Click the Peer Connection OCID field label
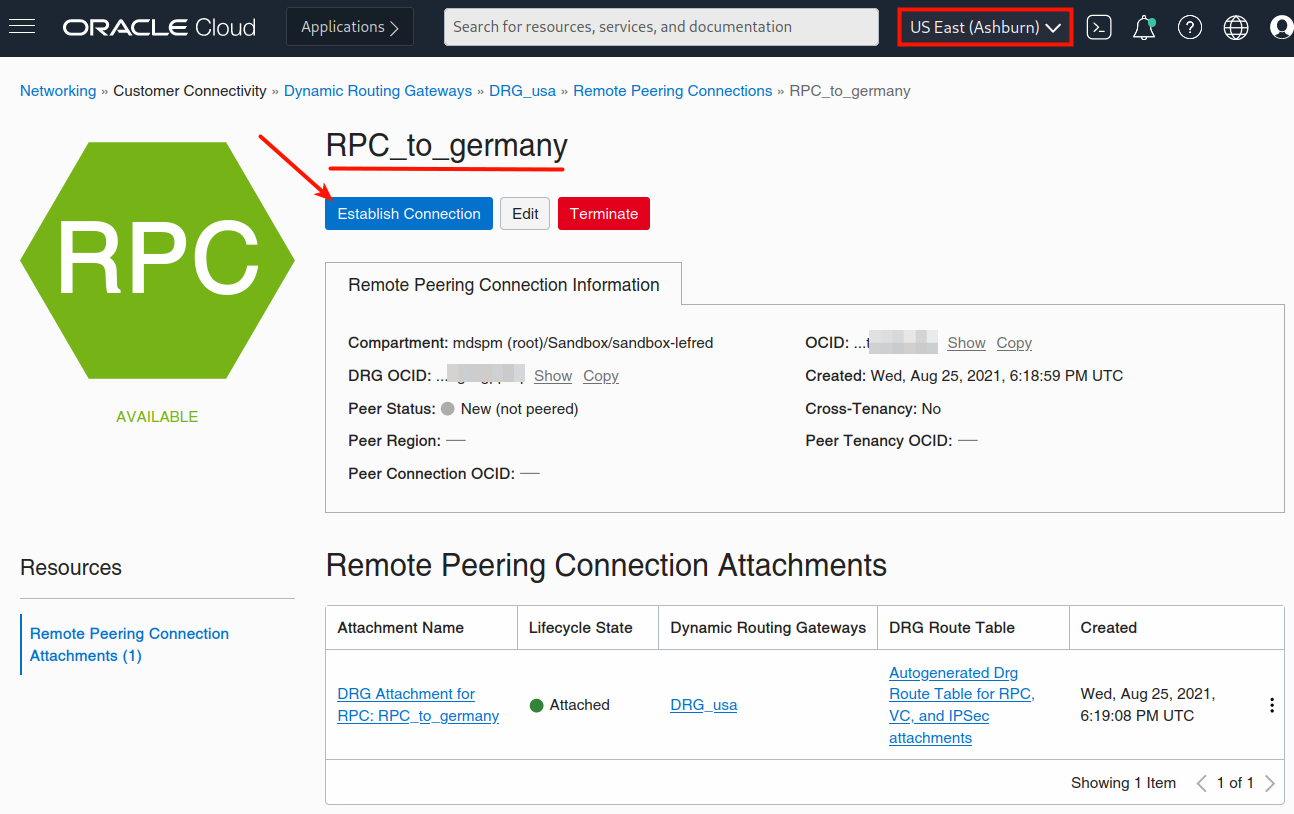Image resolution: width=1294 pixels, height=814 pixels. [431, 474]
